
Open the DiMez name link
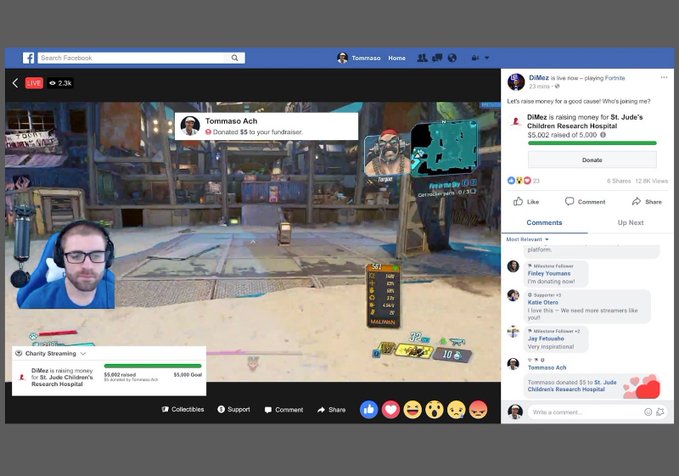pos(539,78)
